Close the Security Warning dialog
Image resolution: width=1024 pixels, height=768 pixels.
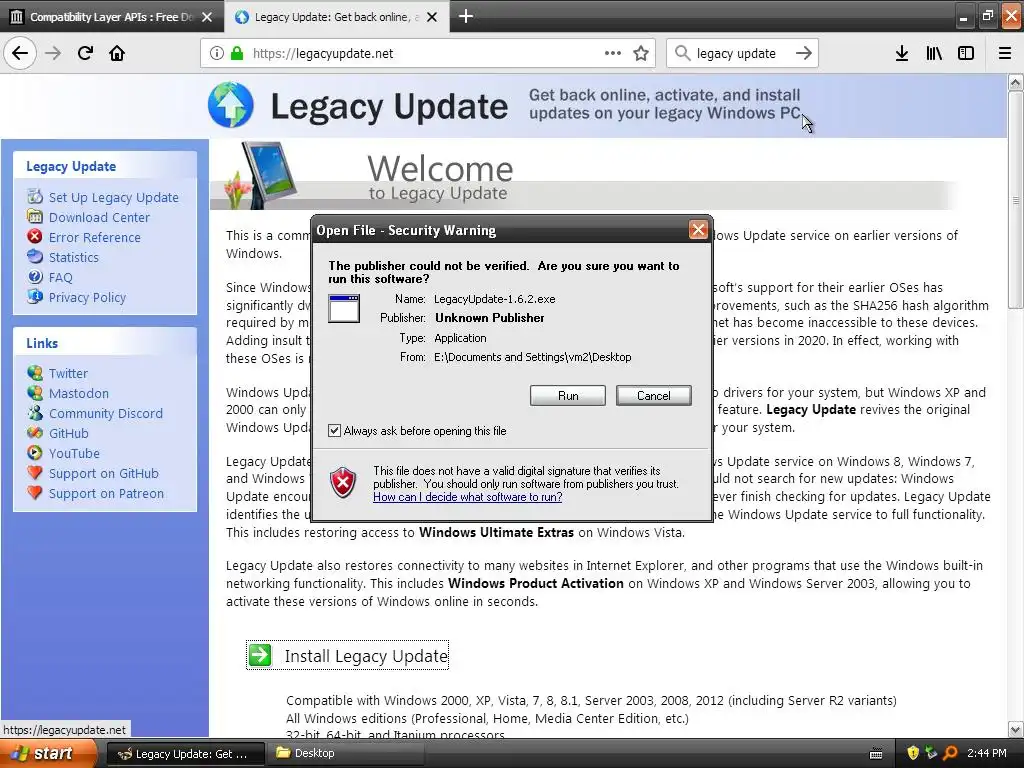698,230
